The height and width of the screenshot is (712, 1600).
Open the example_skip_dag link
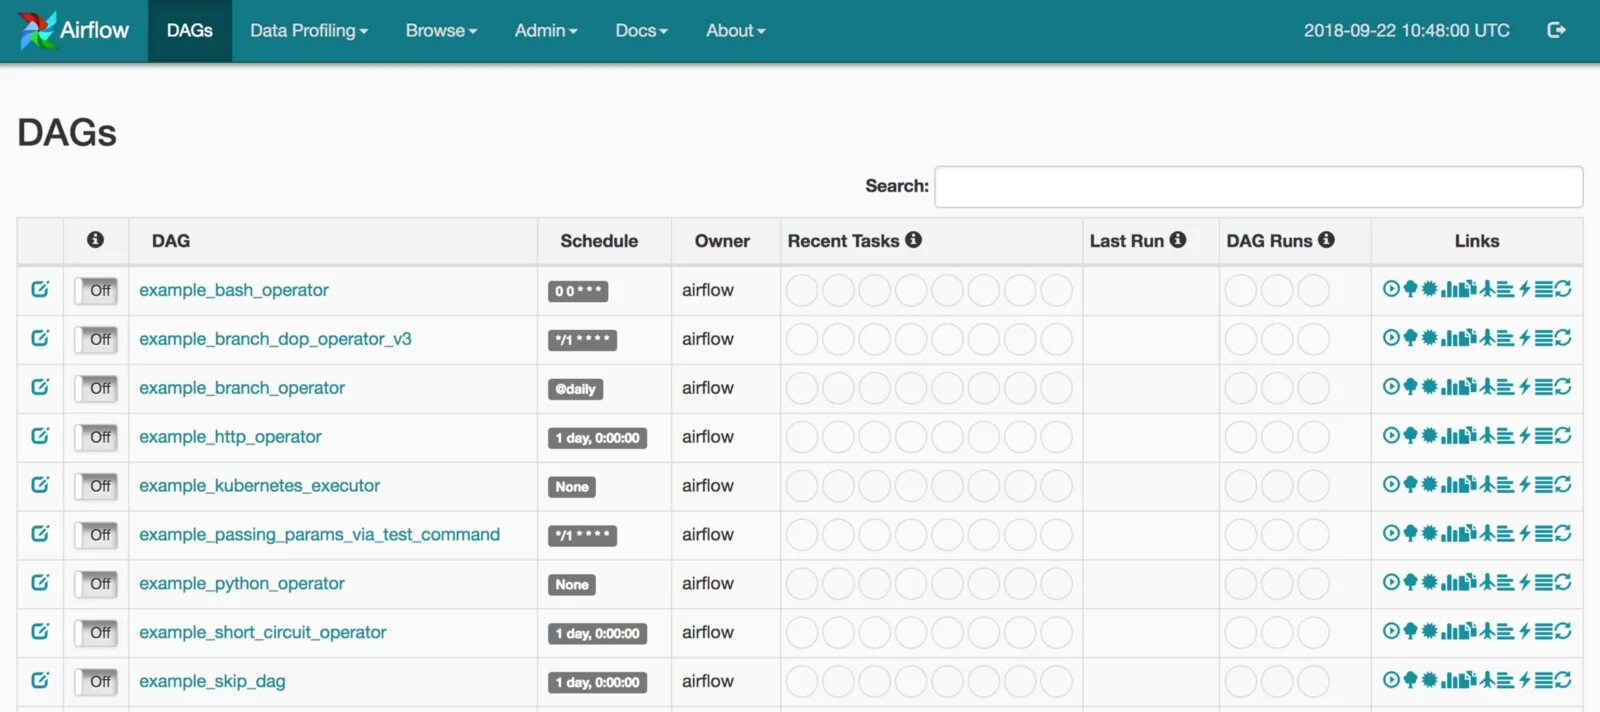tap(212, 682)
